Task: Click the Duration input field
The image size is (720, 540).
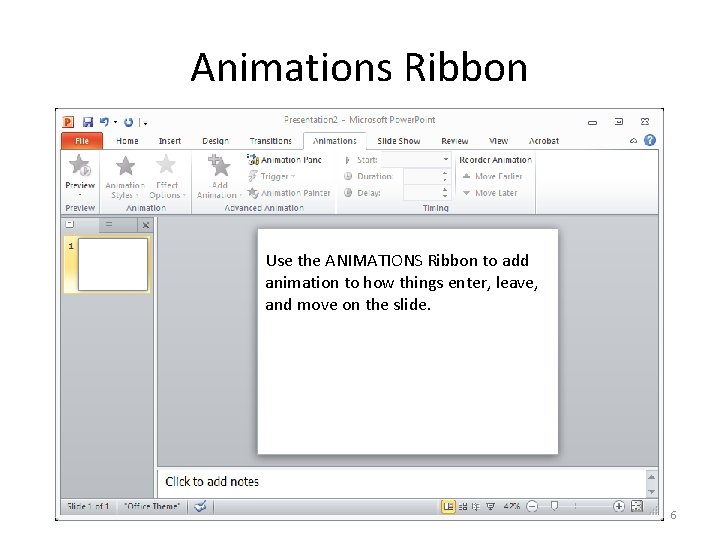Action: (422, 176)
